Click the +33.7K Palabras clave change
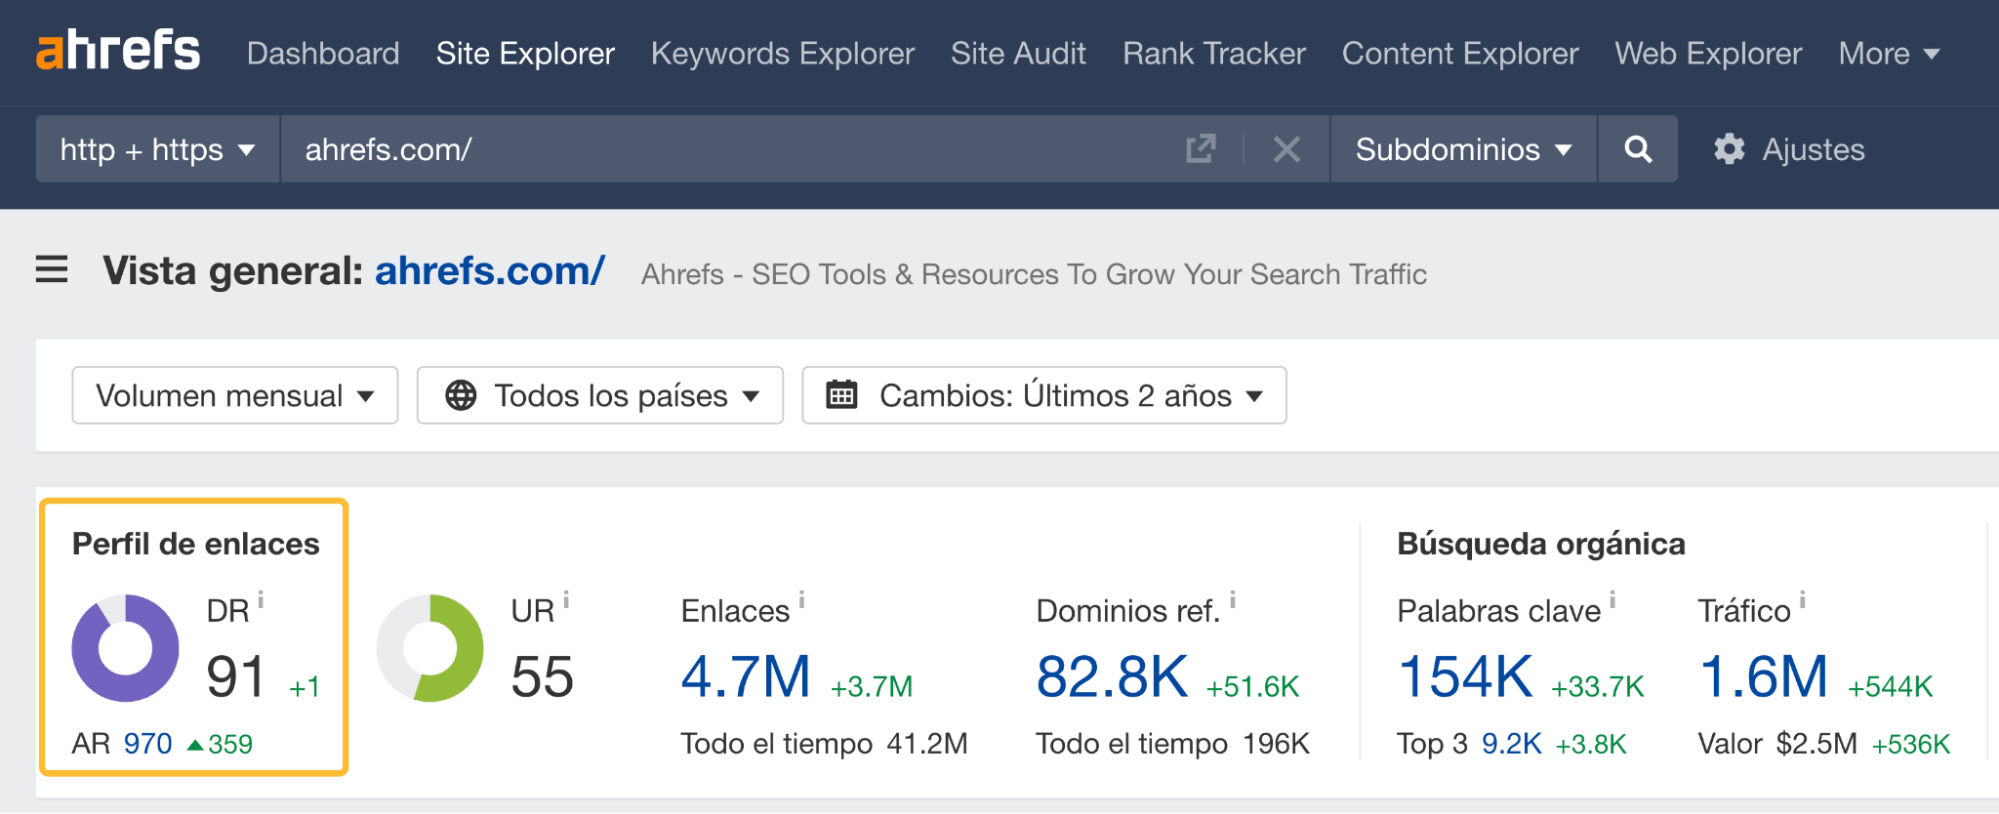Viewport: 1999px width, 814px height. tap(1598, 687)
